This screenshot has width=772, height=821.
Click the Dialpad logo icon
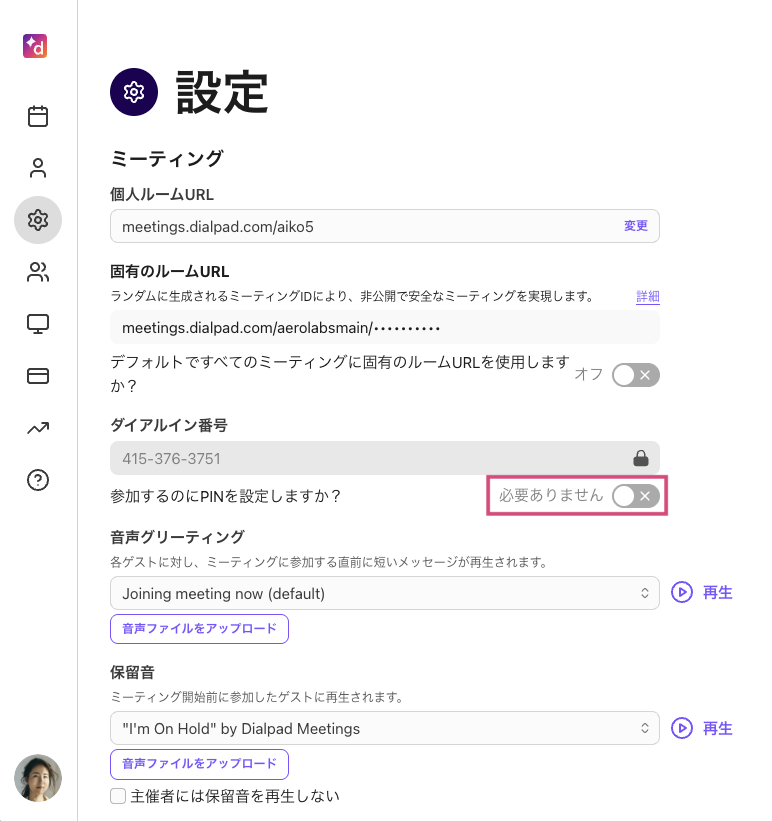pyautogui.click(x=36, y=46)
